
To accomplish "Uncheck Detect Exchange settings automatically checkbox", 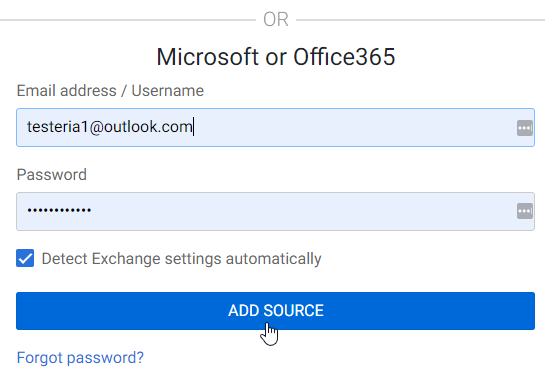I will 25,258.
